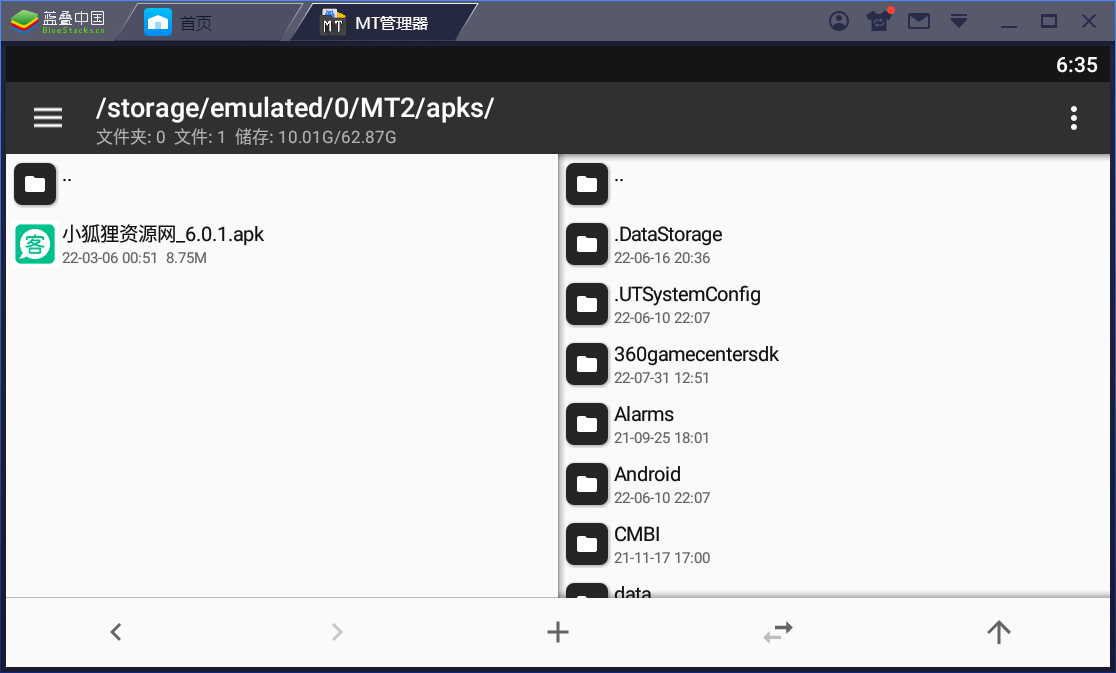This screenshot has width=1116, height=673.
Task: Open the hamburger navigation menu
Action: coord(48,117)
